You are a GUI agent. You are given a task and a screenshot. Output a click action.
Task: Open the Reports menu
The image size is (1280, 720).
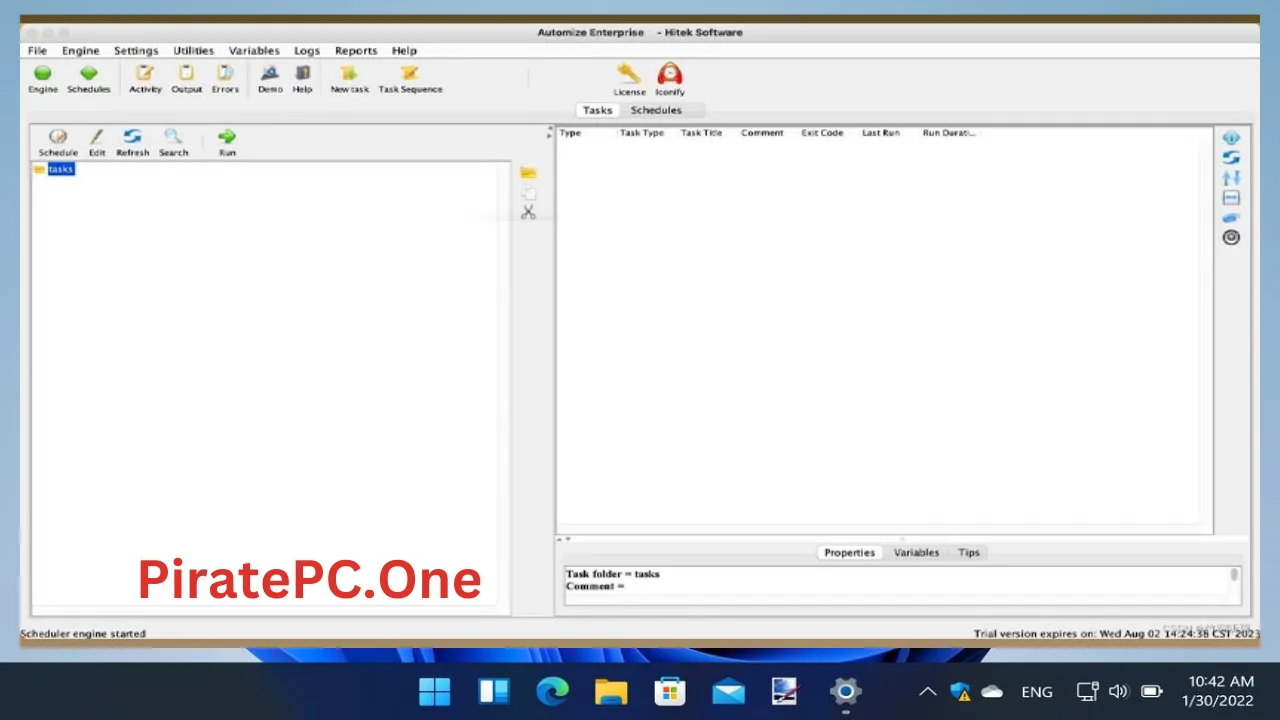tap(356, 50)
